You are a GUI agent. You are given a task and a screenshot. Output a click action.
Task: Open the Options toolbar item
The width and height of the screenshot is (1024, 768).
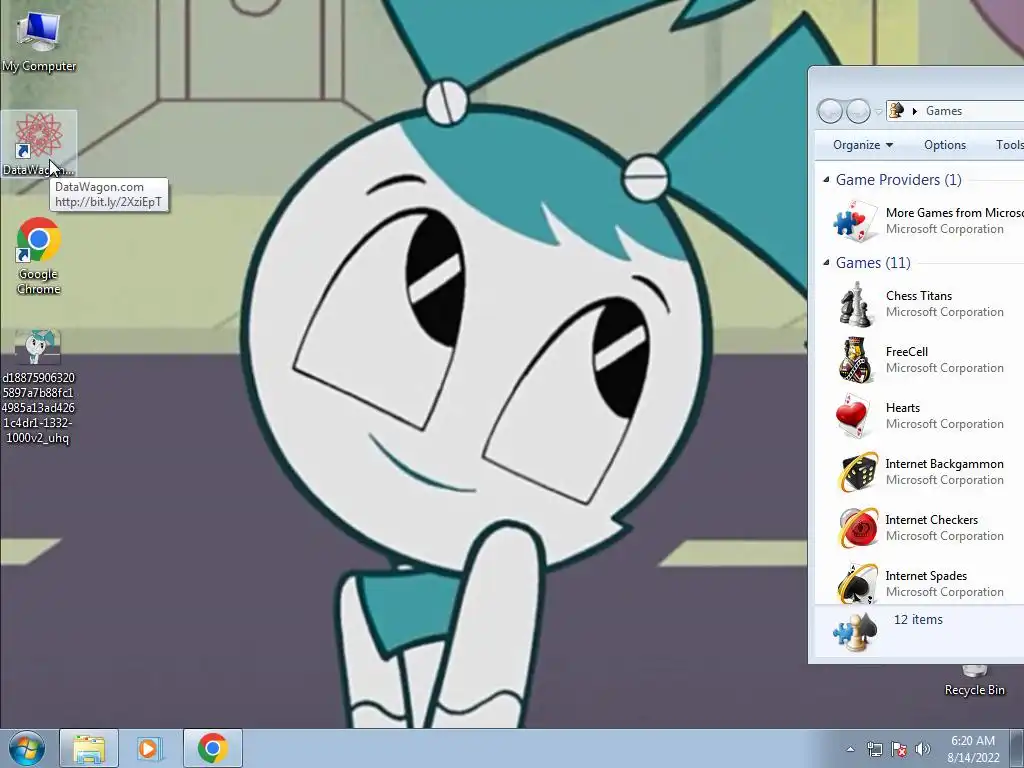click(945, 145)
